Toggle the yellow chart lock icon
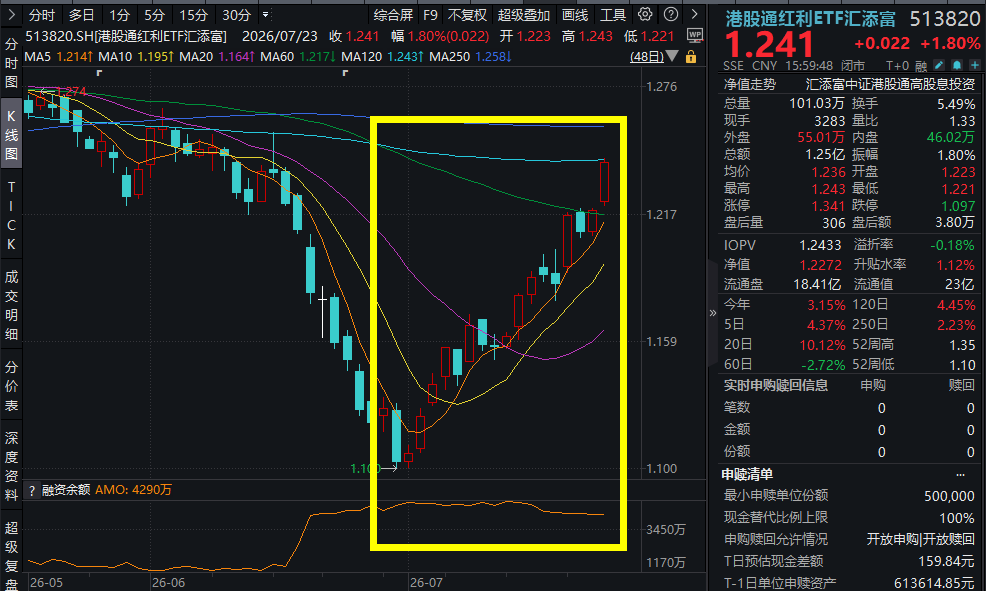 pyautogui.click(x=691, y=57)
